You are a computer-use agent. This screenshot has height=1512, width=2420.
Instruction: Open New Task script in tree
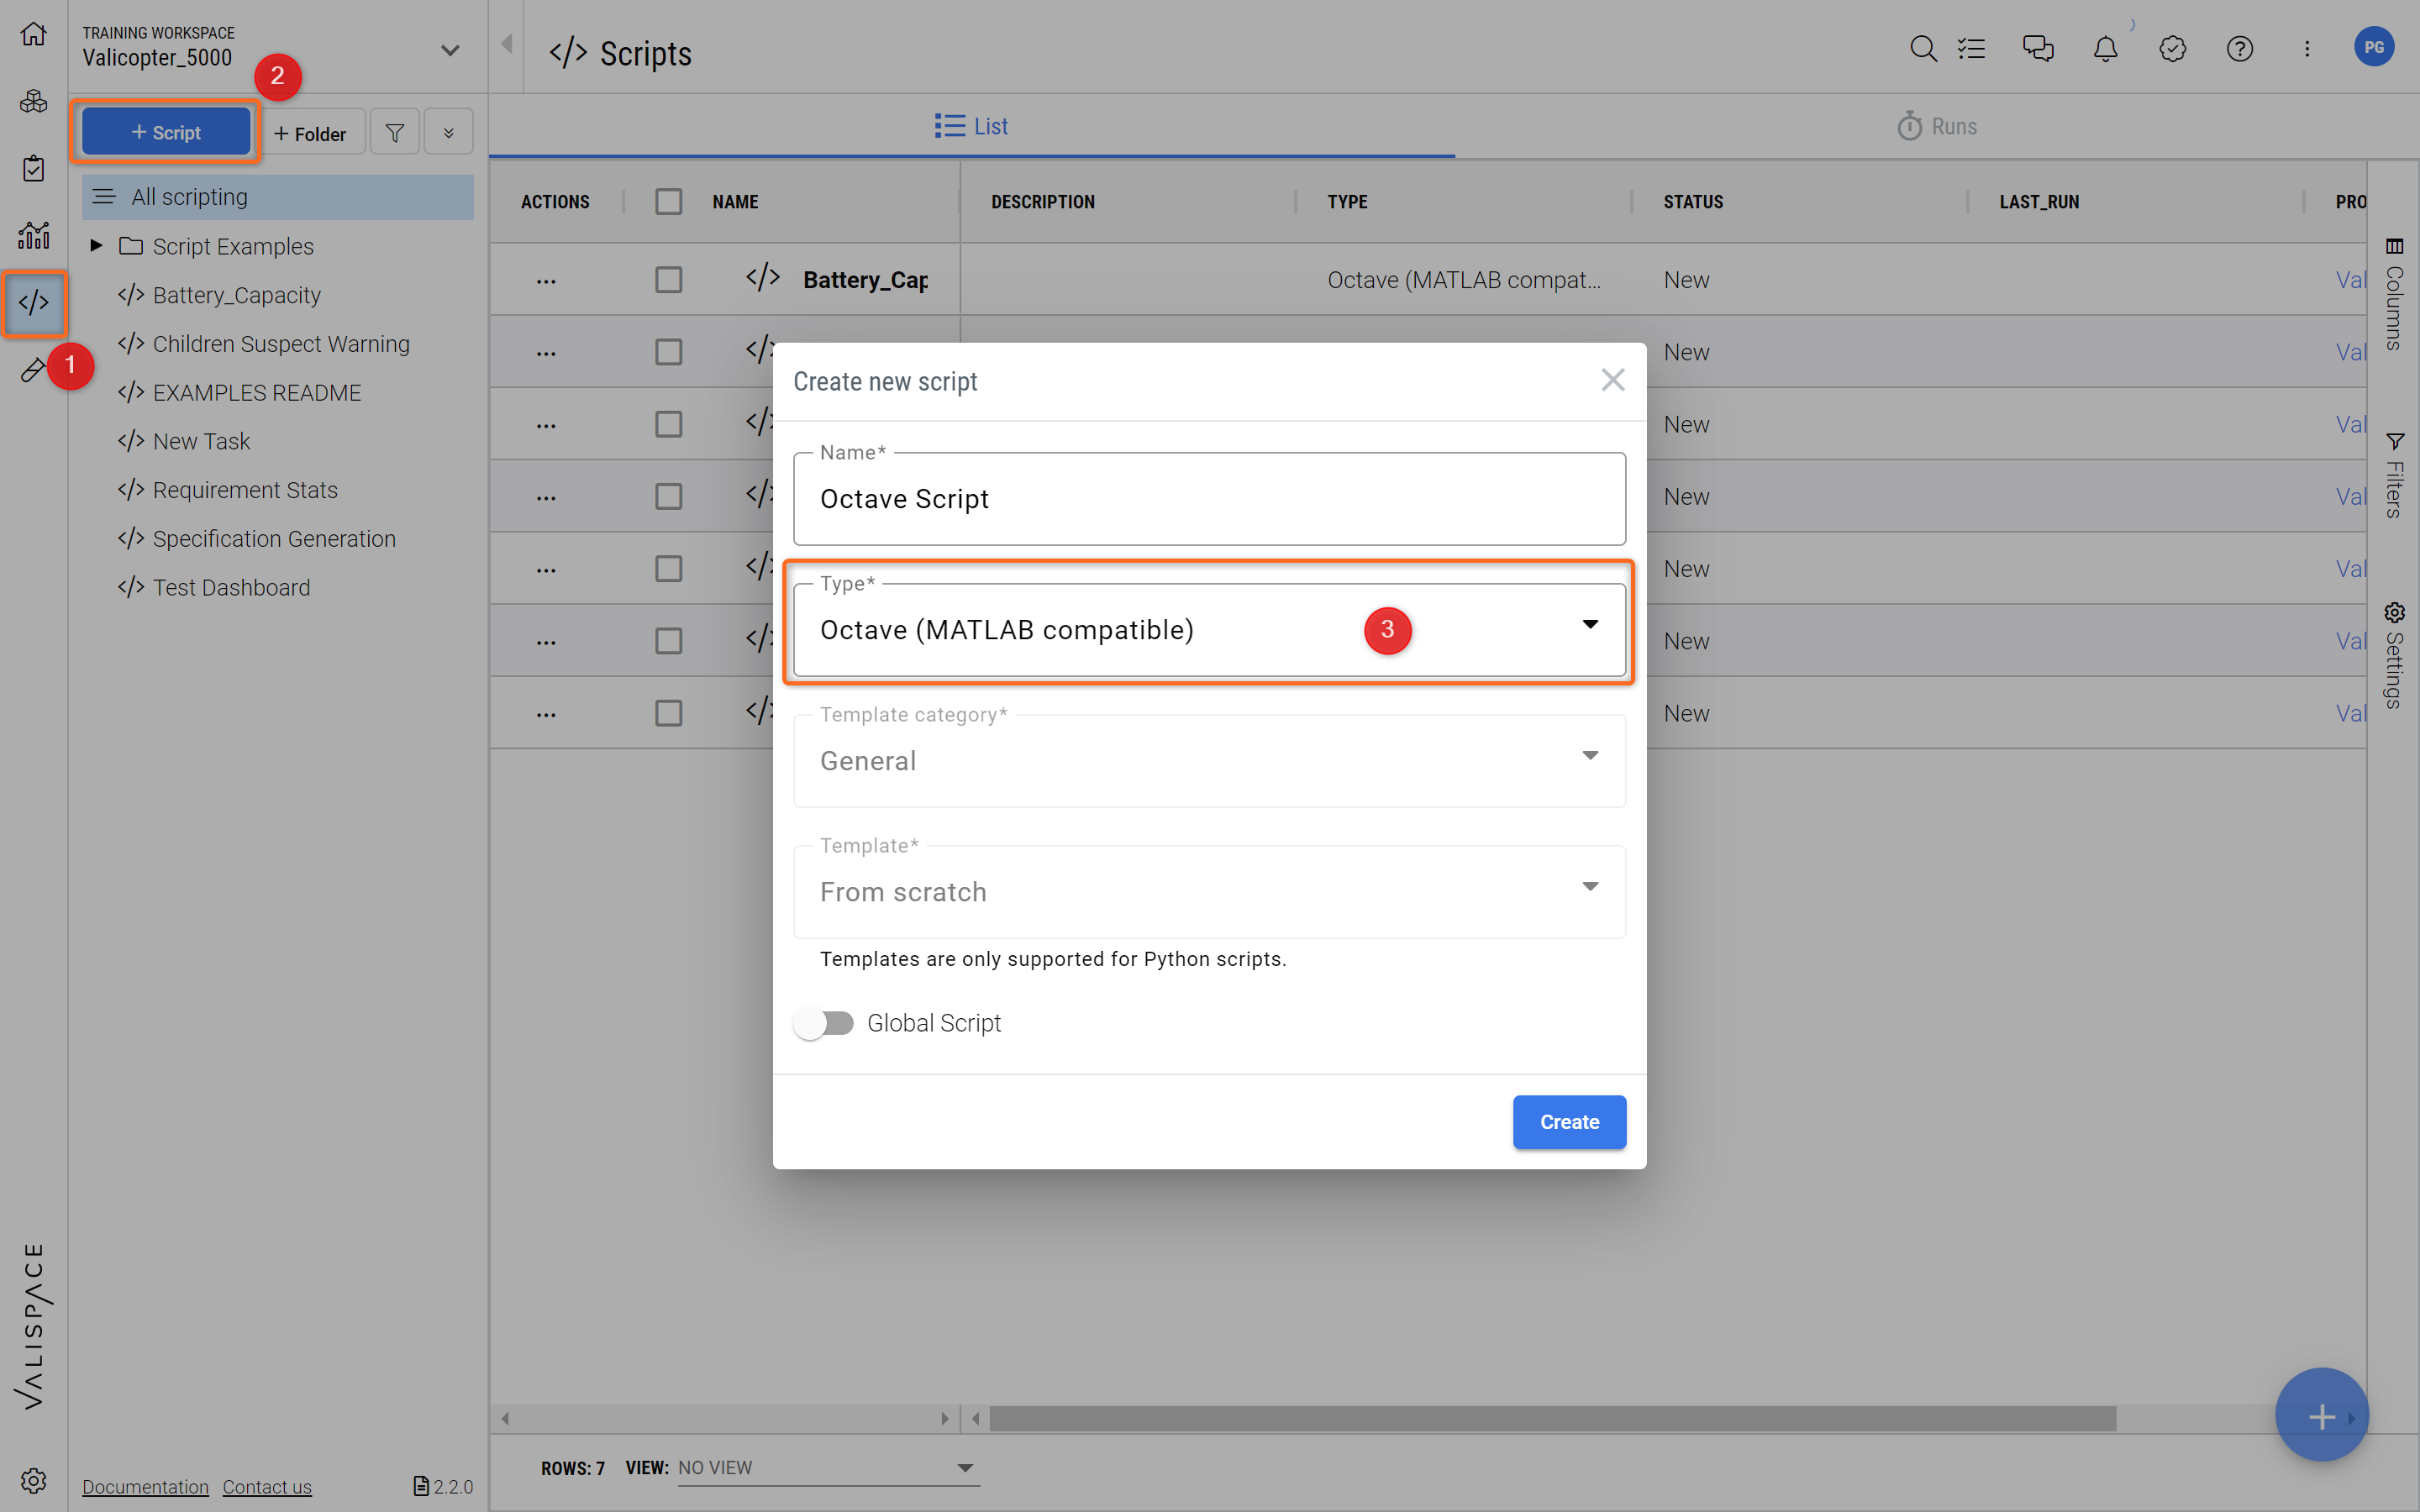click(200, 441)
